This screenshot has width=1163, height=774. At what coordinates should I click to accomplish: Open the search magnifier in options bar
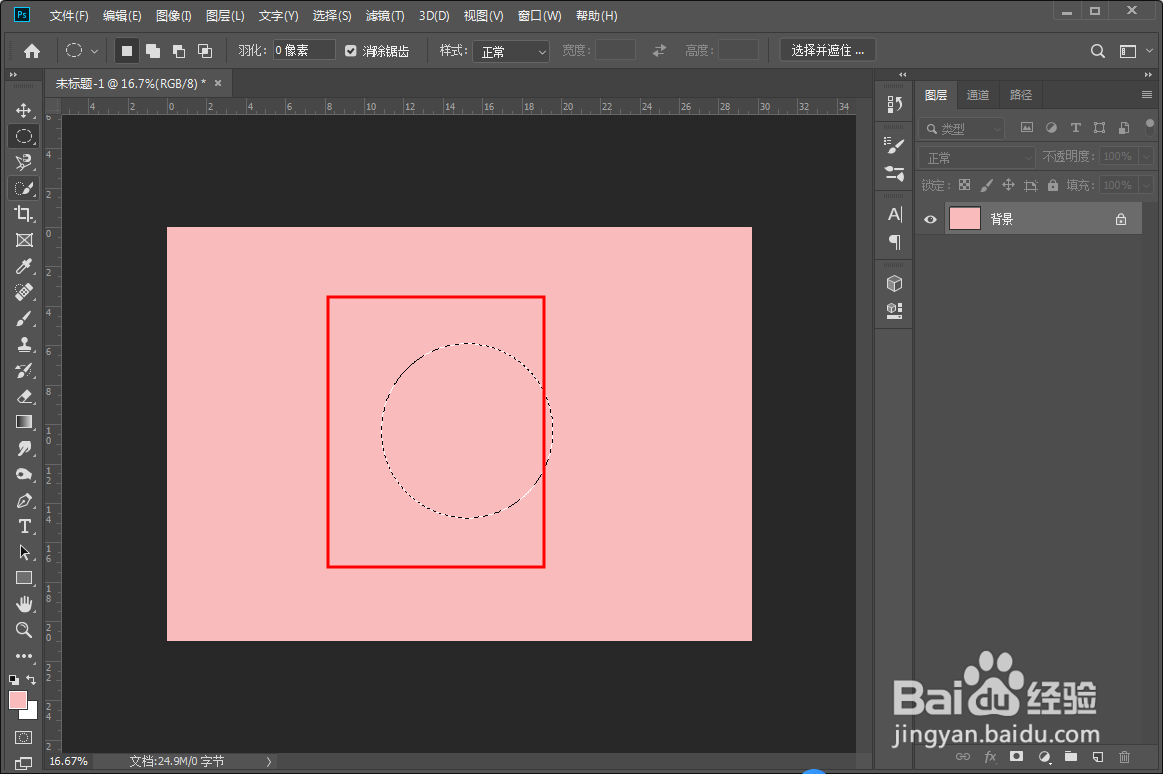[x=1098, y=50]
